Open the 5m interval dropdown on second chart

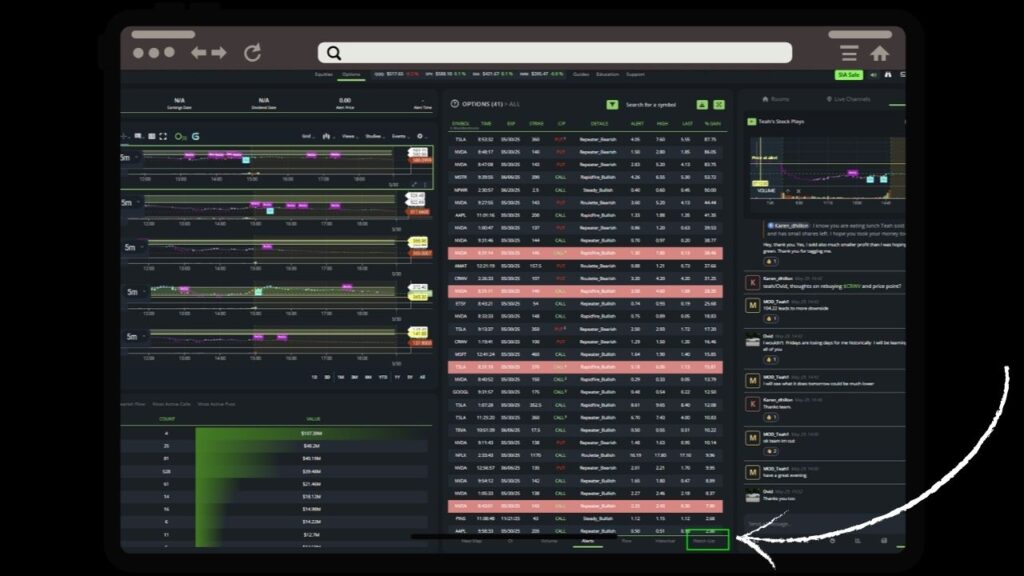131,202
